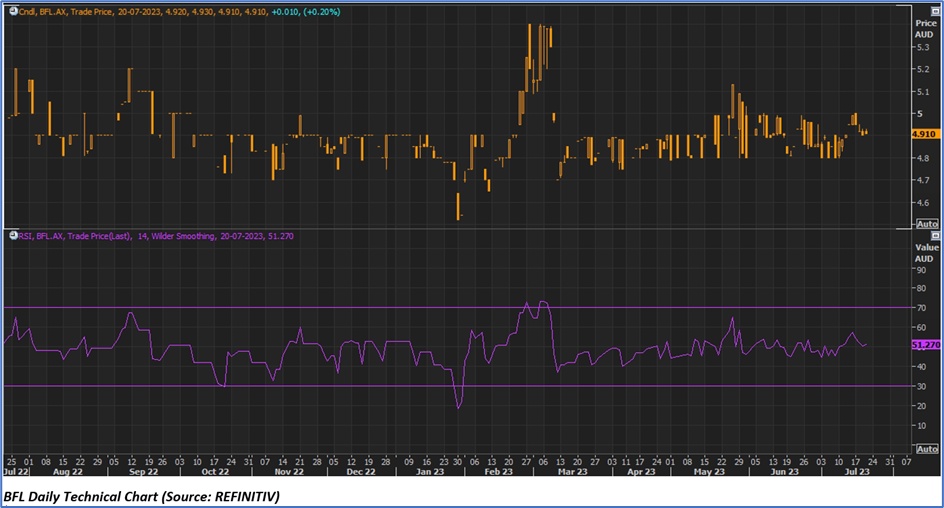The width and height of the screenshot is (944, 508).
Task: Click the price panel collapse icon top right
Action: pos(936,11)
